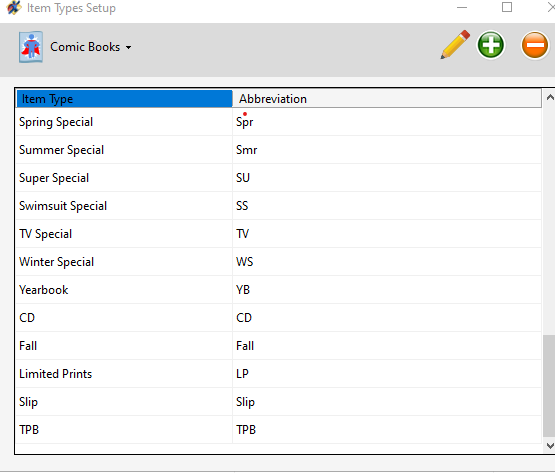Open the Comic Books dropdown arrow
This screenshot has height=473, width=555.
point(128,47)
